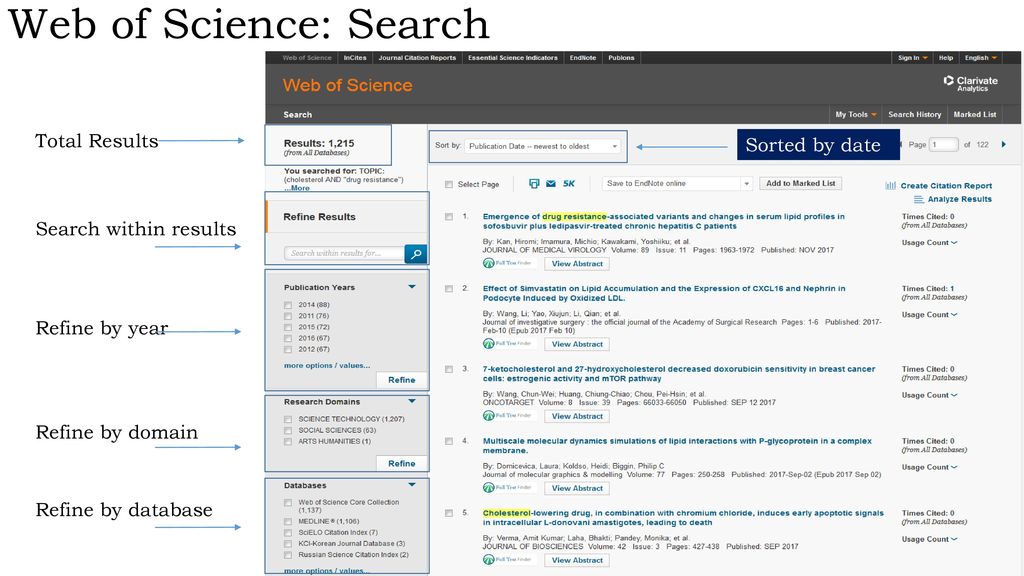Screen dimensions: 1024x576
Task: Expand Usage Count for result 2
Action: coord(929,314)
